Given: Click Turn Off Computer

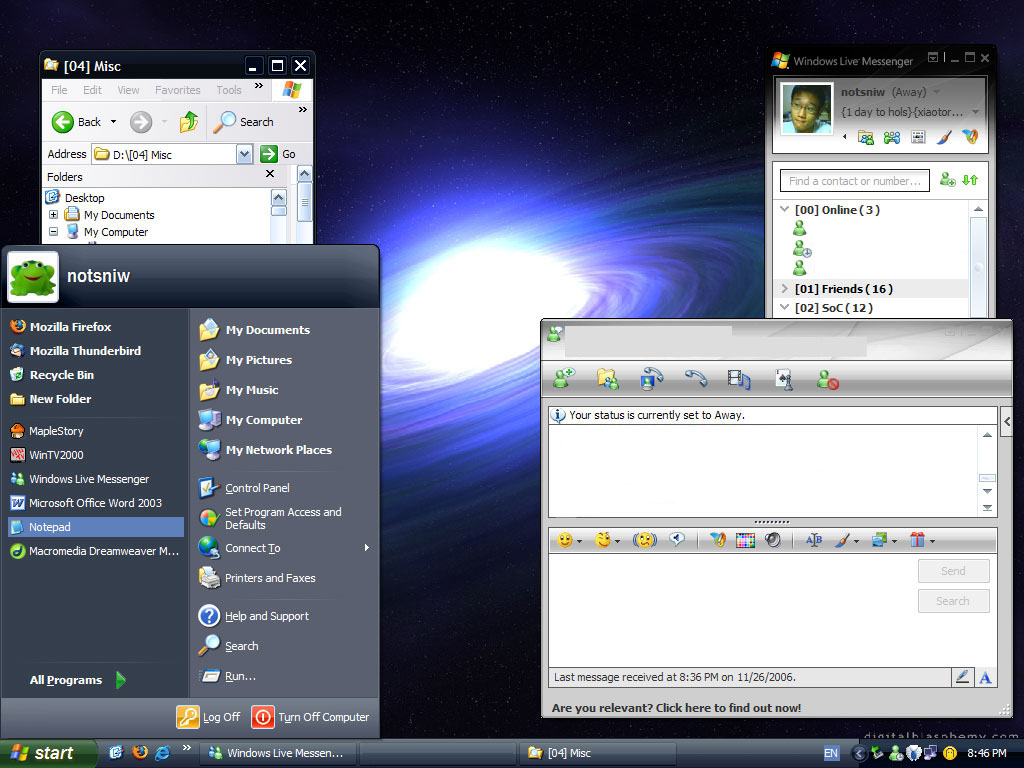Looking at the screenshot, I should [311, 717].
